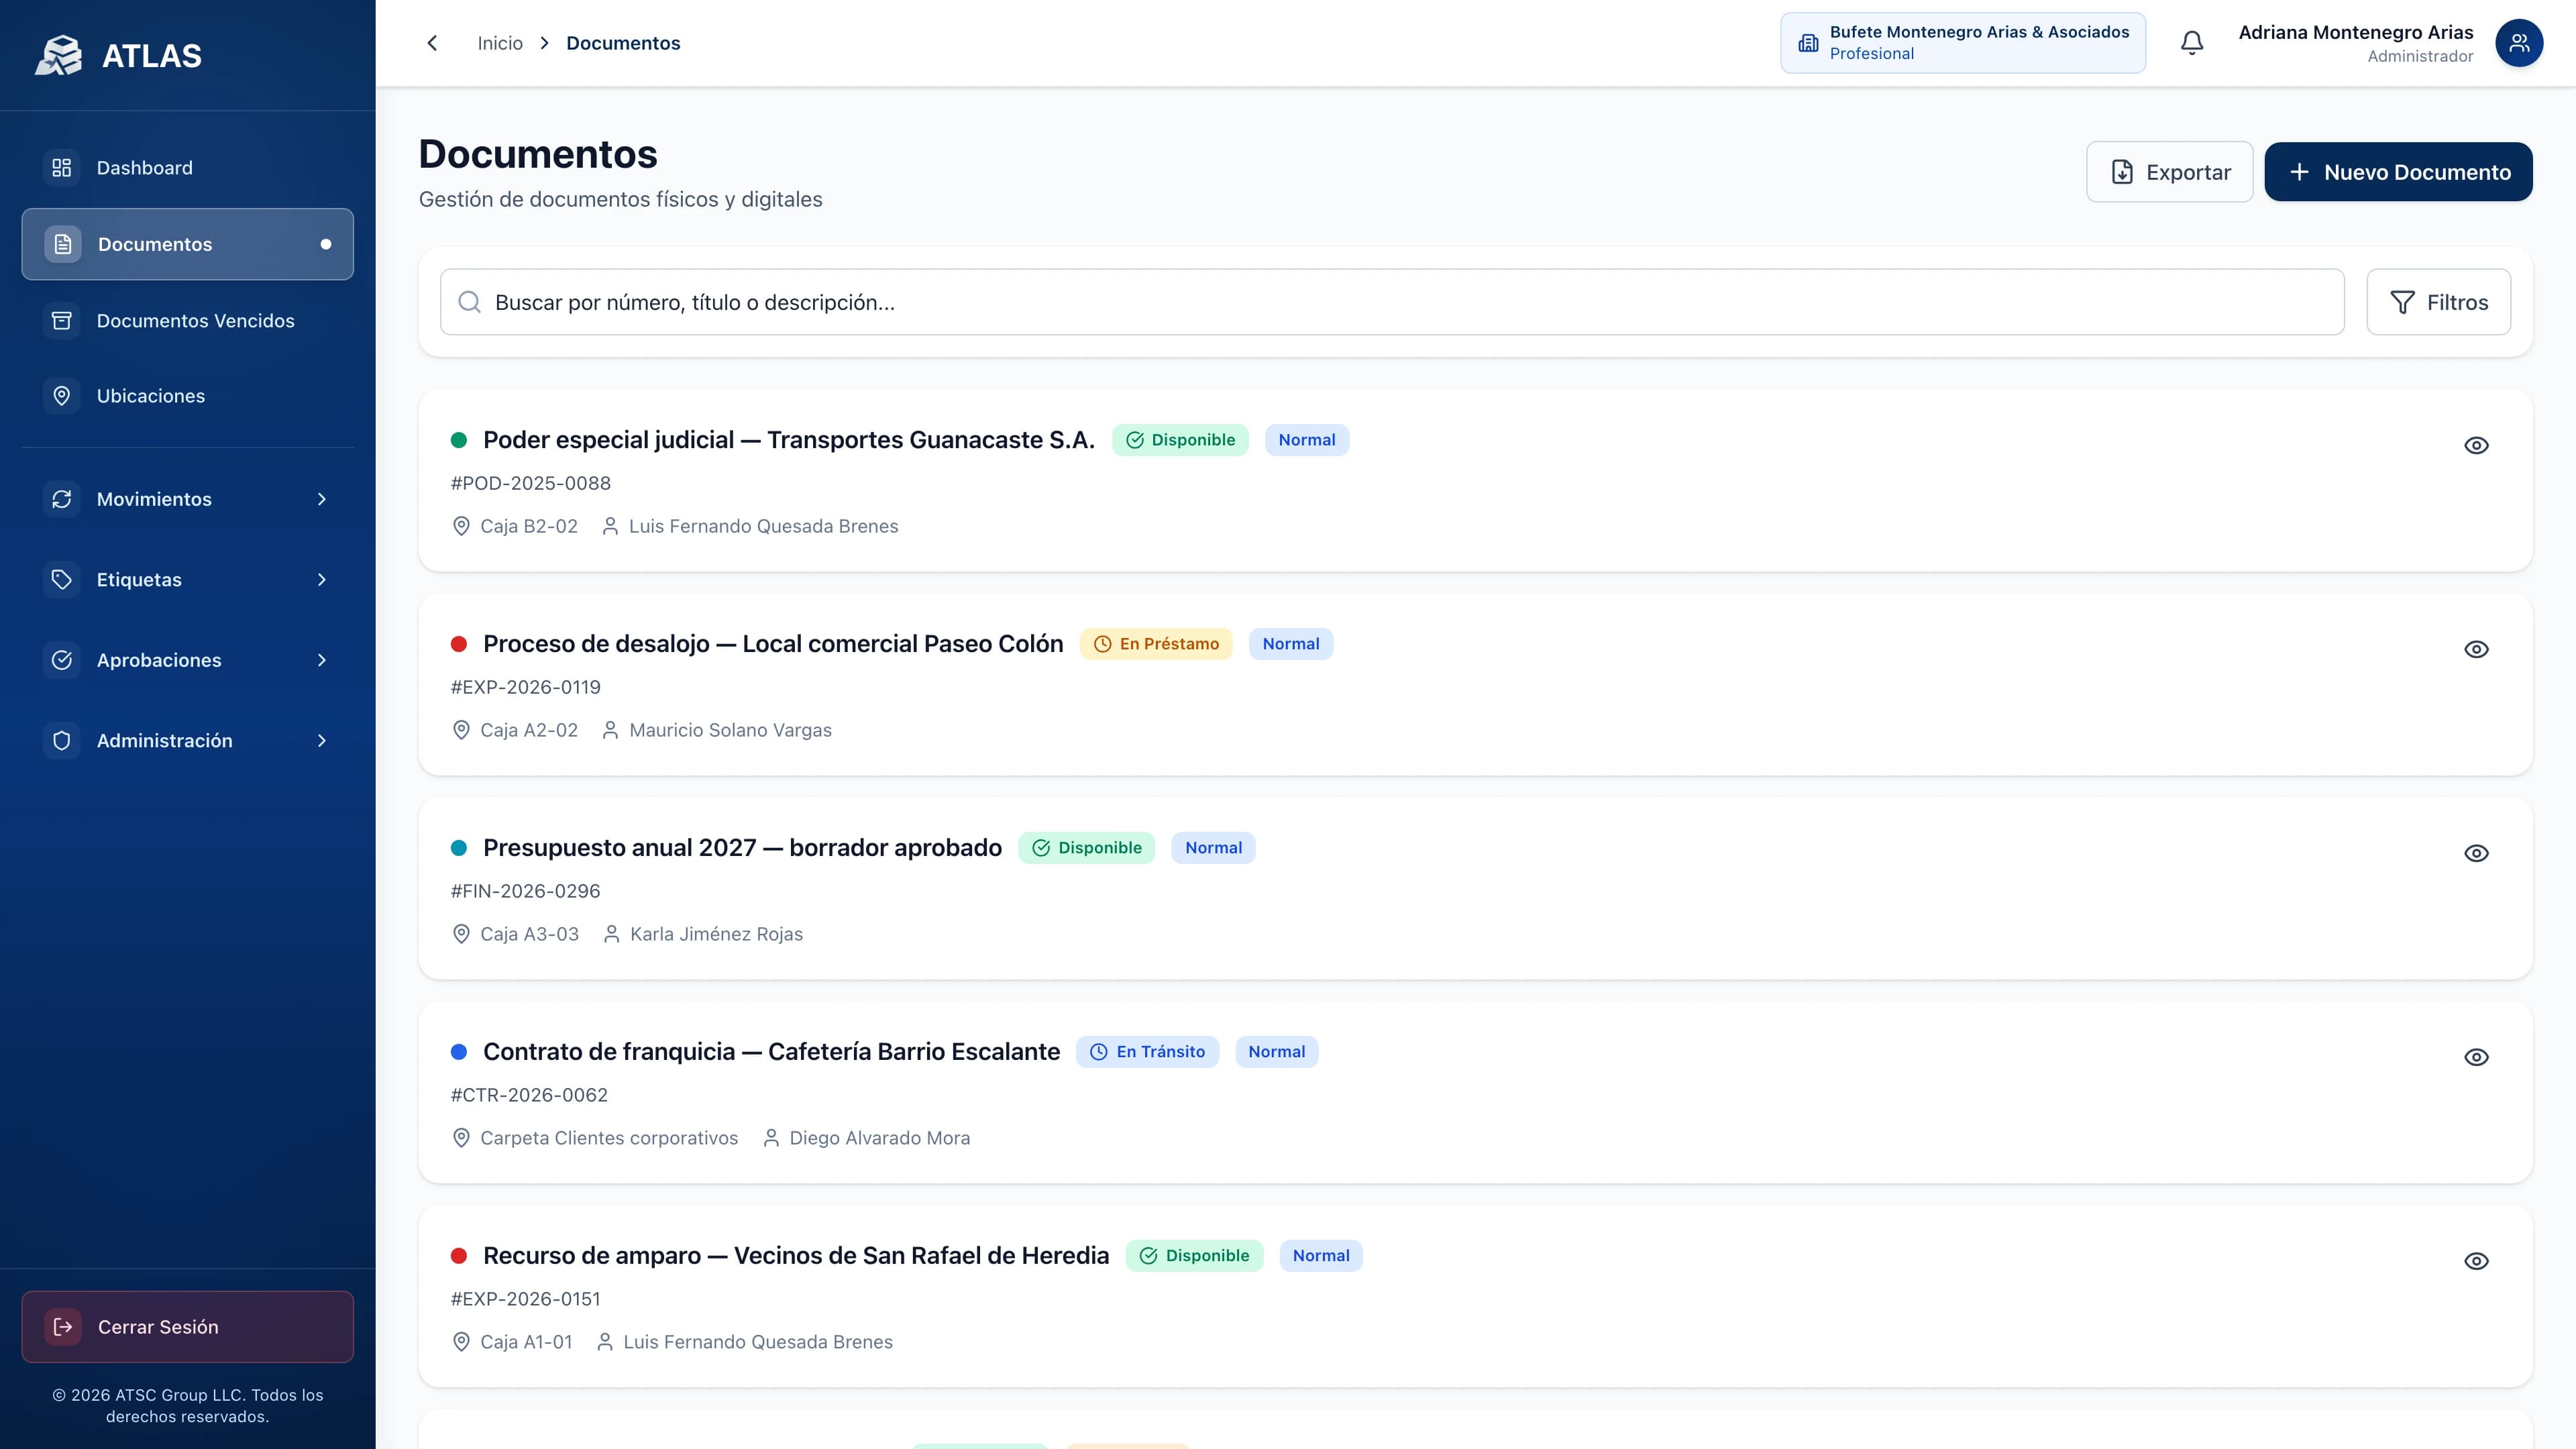This screenshot has height=1449, width=2576.
Task: Go back with the header arrow
Action: pos(432,43)
